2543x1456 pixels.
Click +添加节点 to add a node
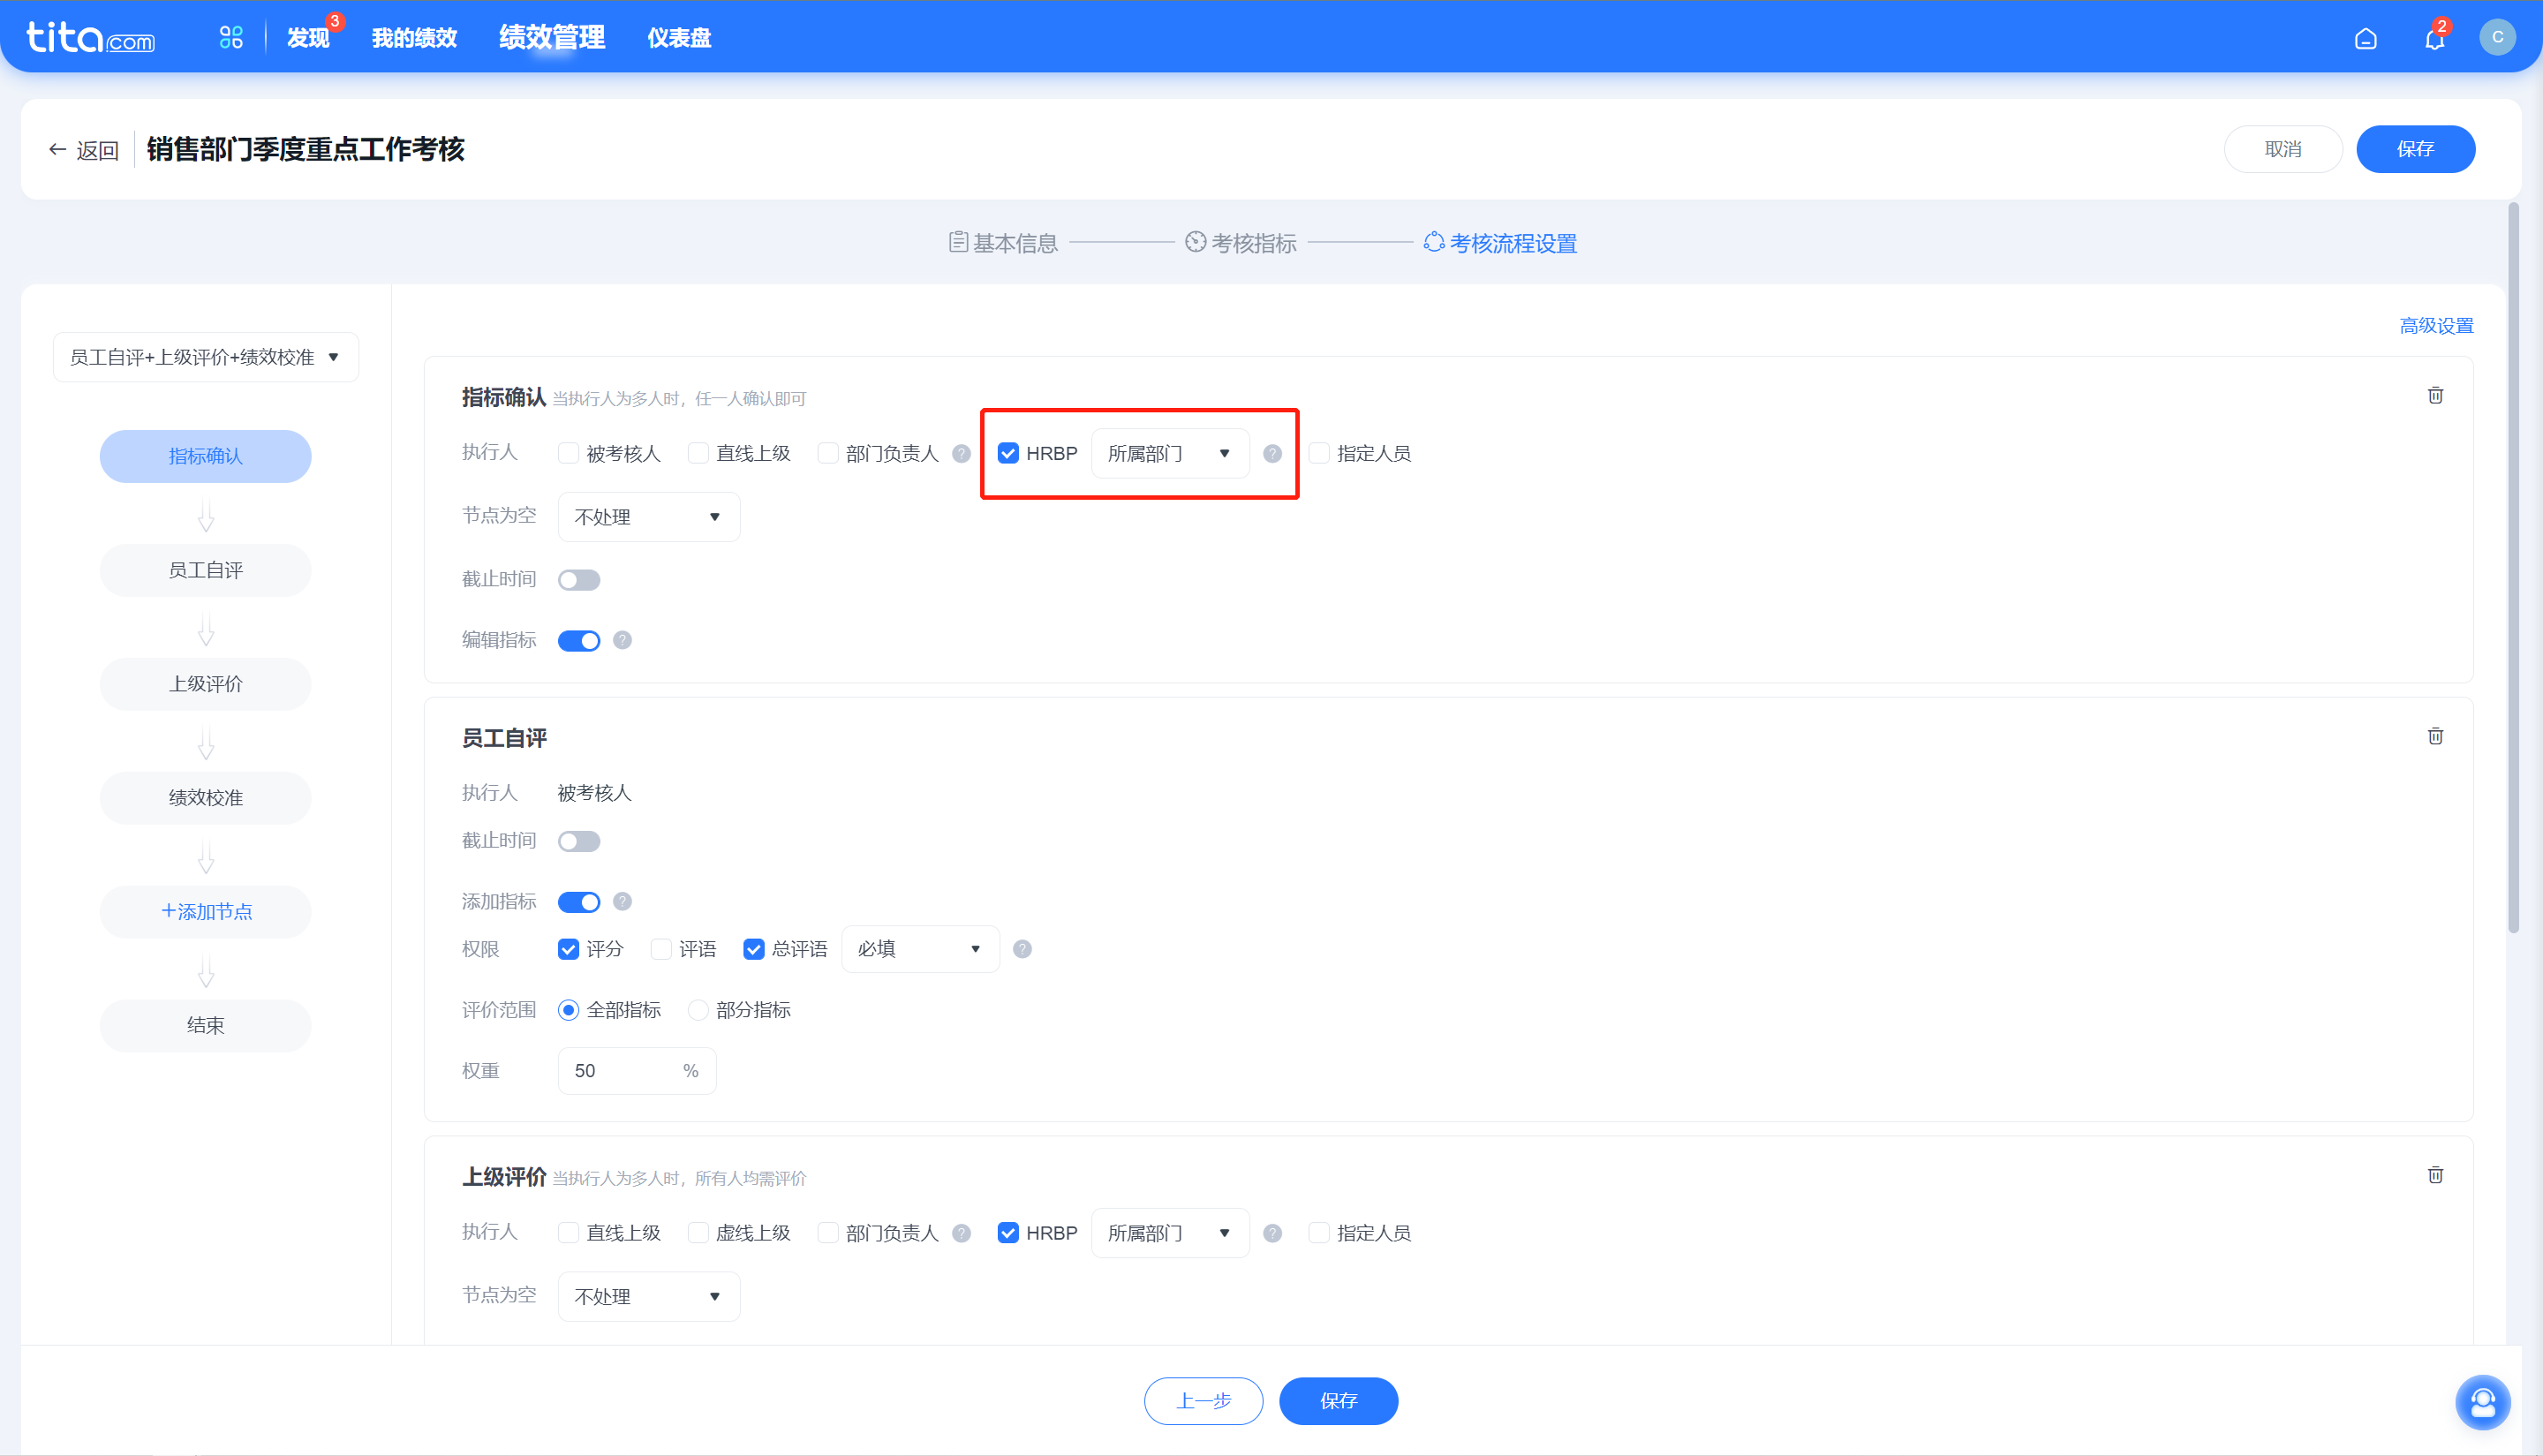205,912
